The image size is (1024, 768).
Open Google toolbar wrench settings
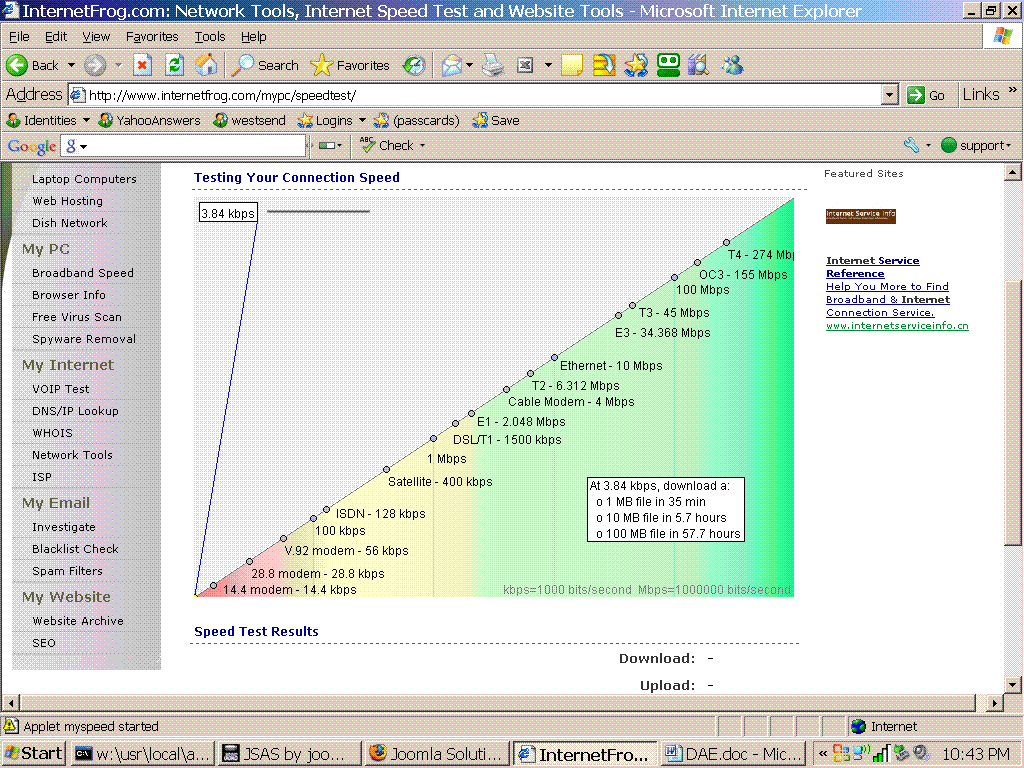911,145
